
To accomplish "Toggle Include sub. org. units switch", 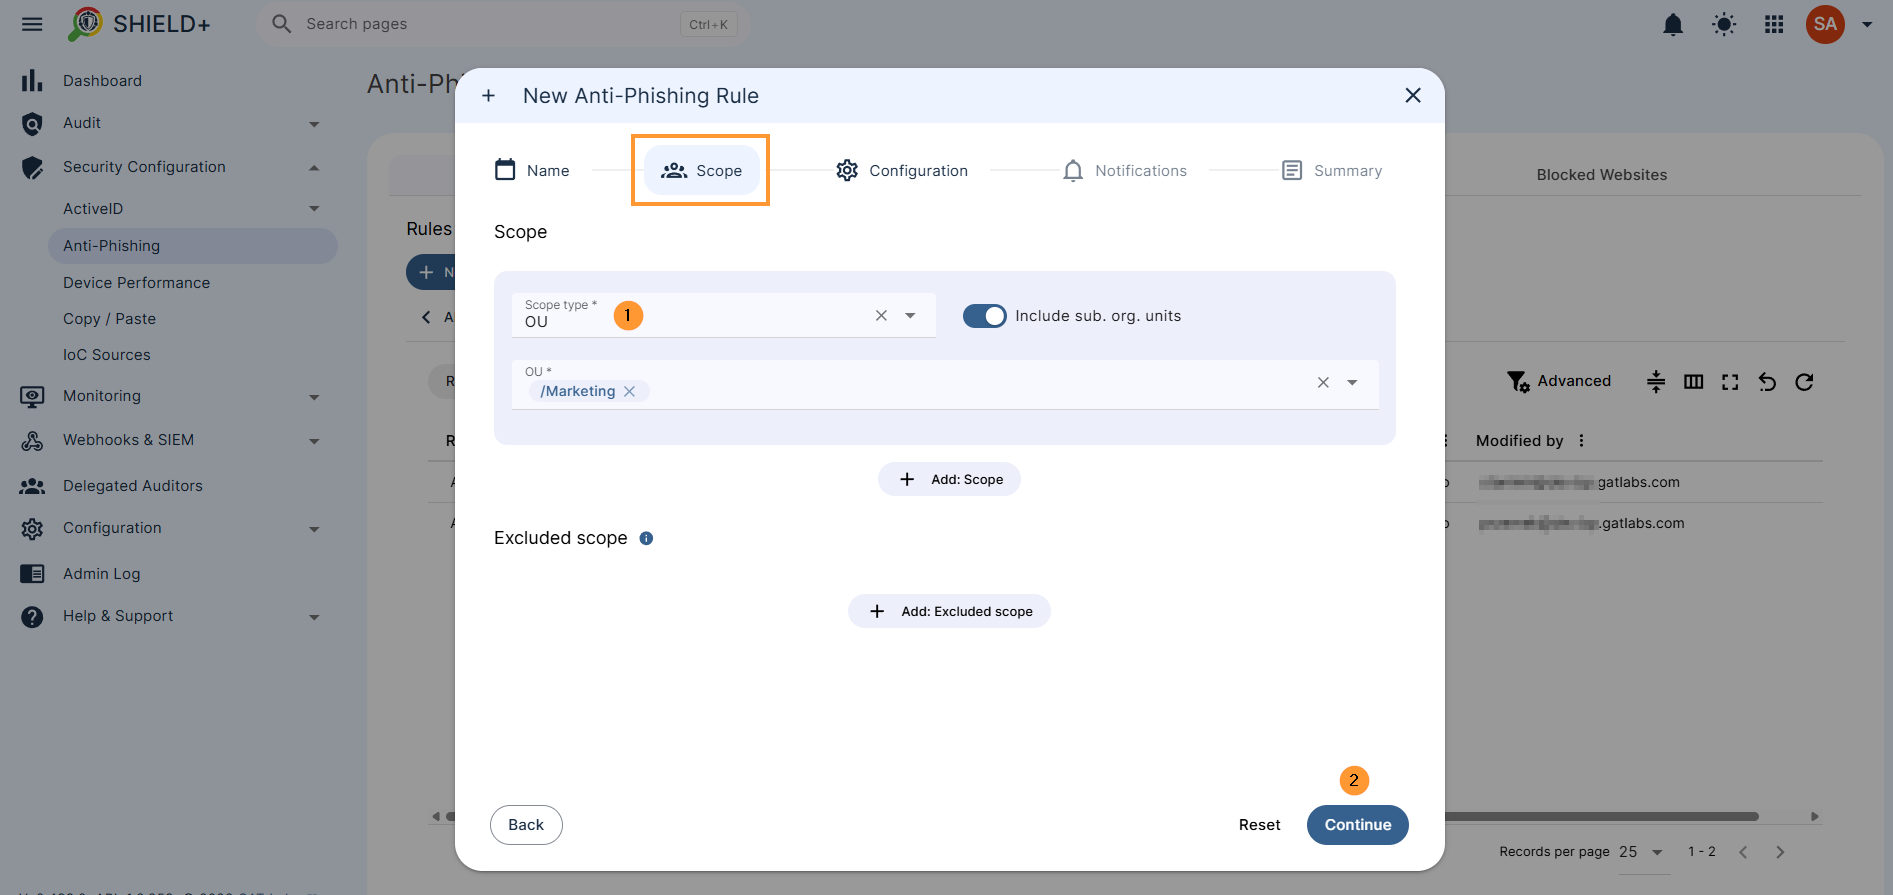I will coord(985,316).
